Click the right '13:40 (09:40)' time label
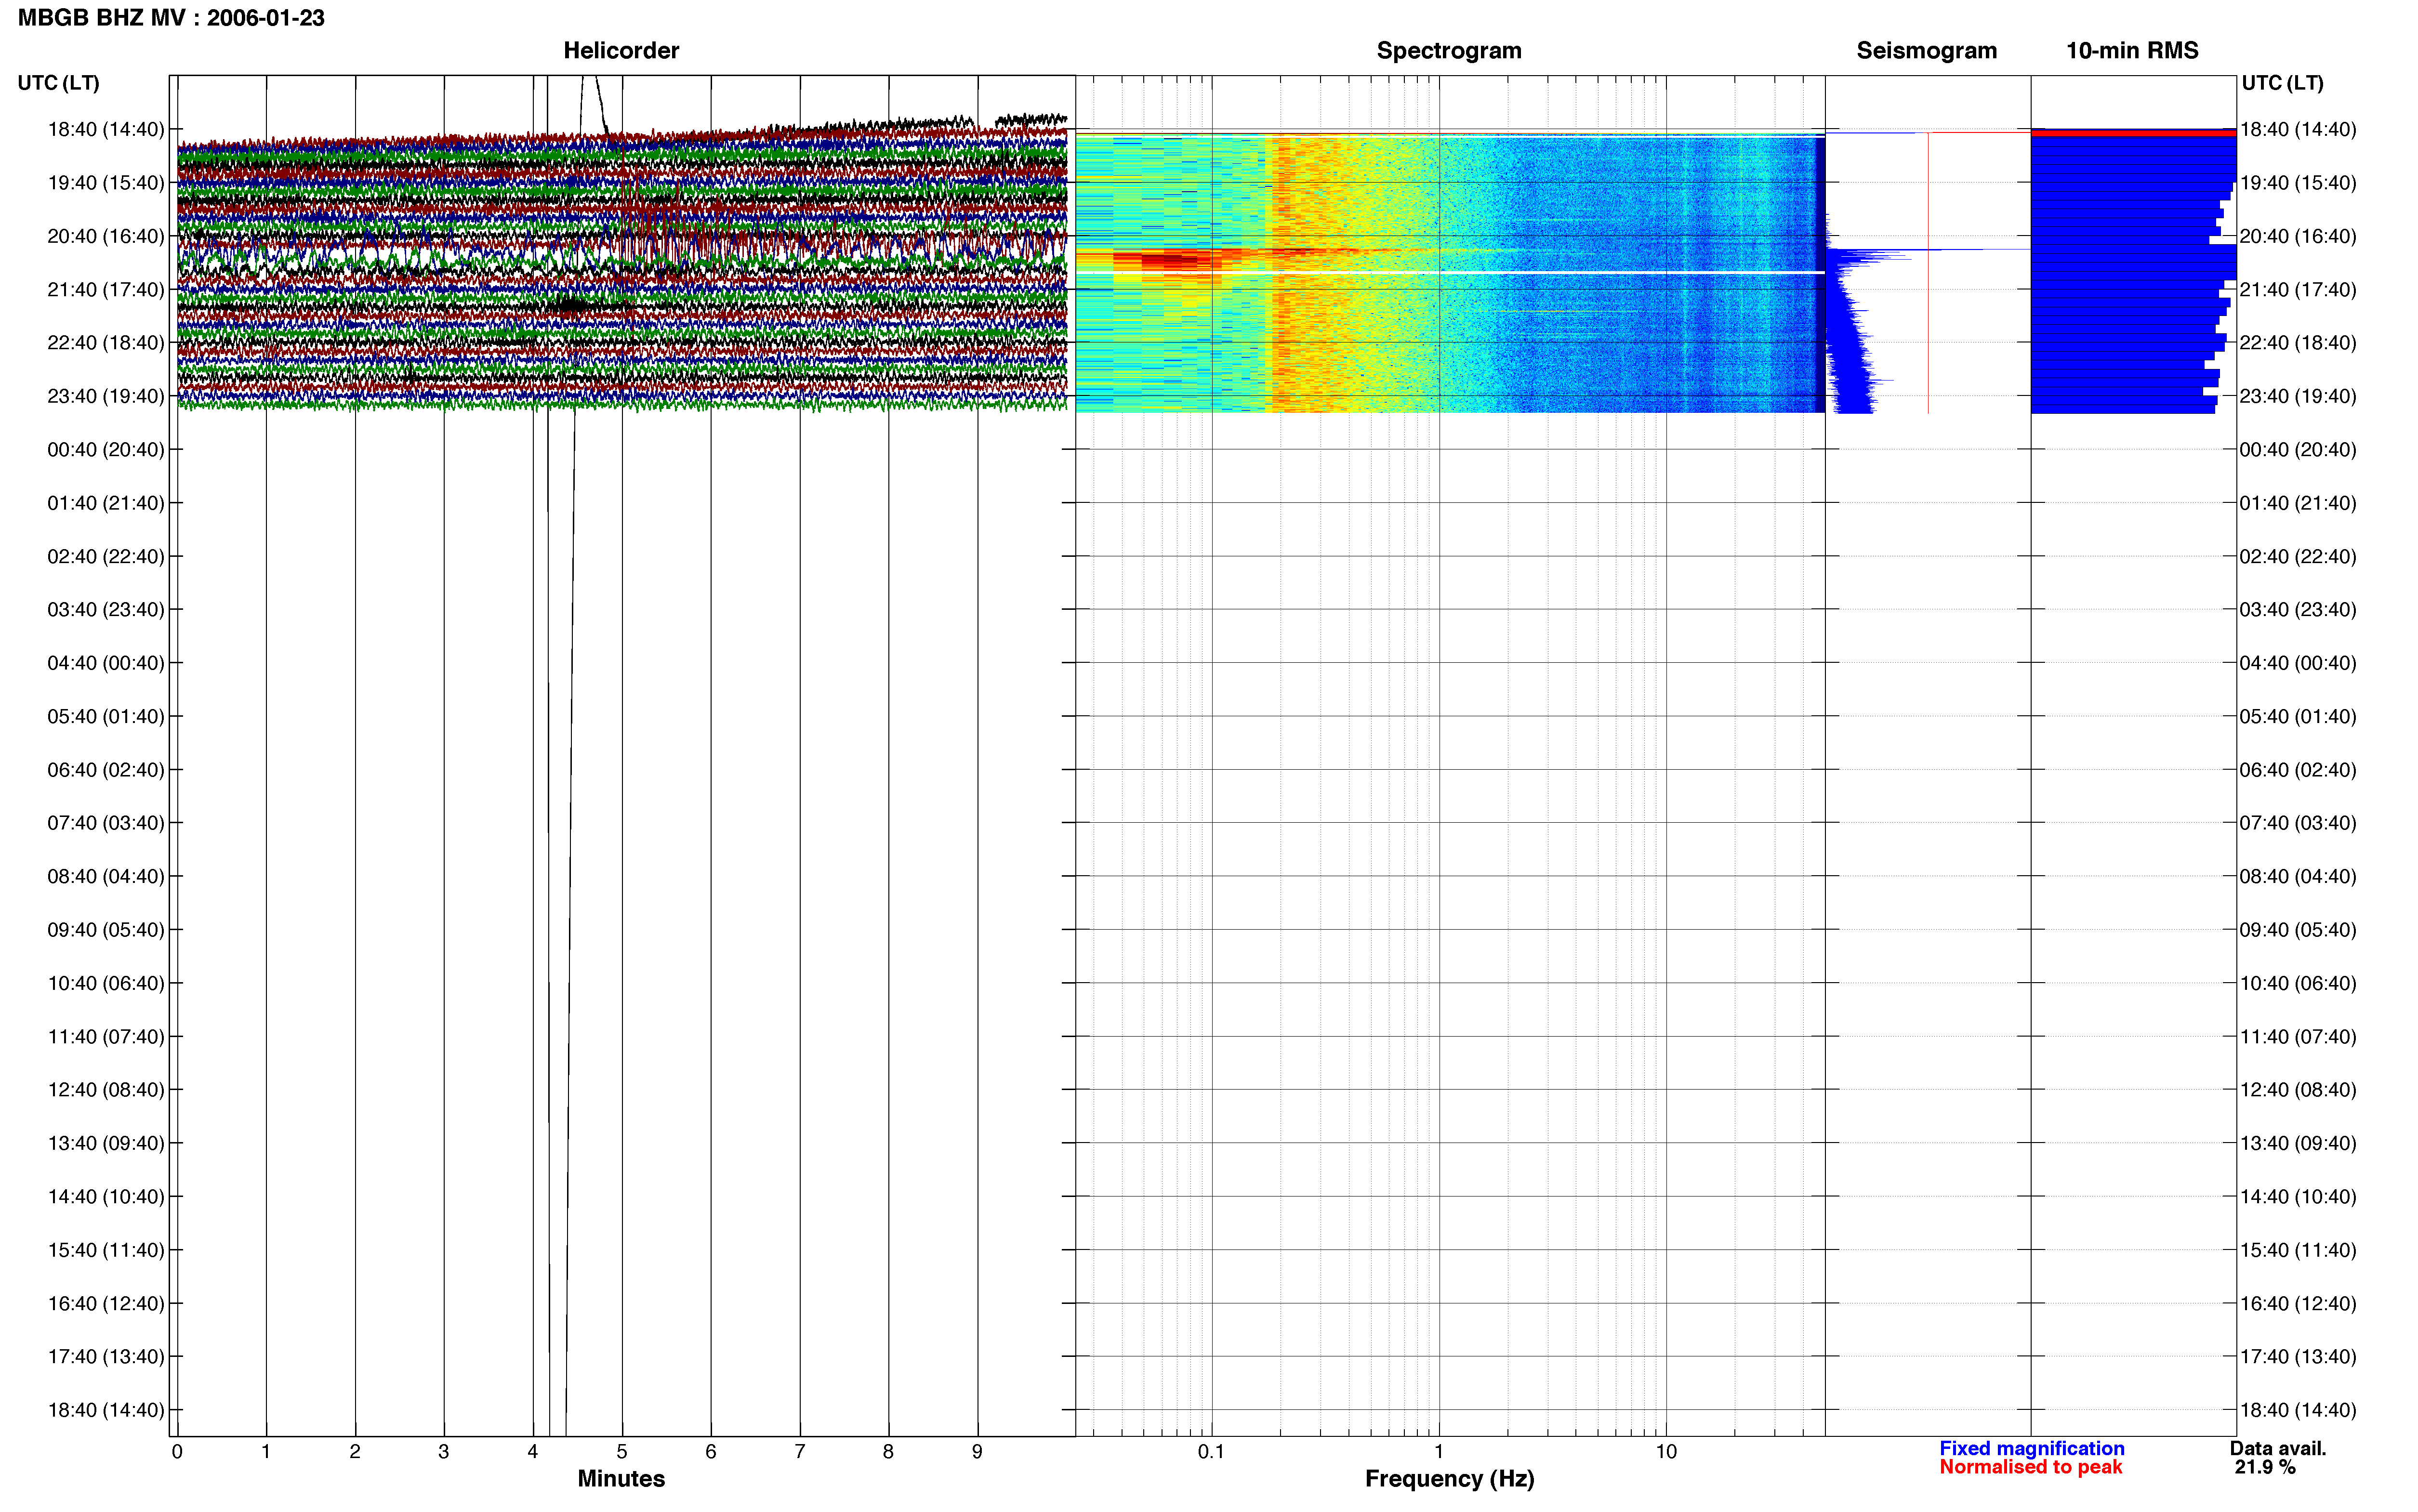Screen dimensions: 2418x1512 [2298, 1143]
